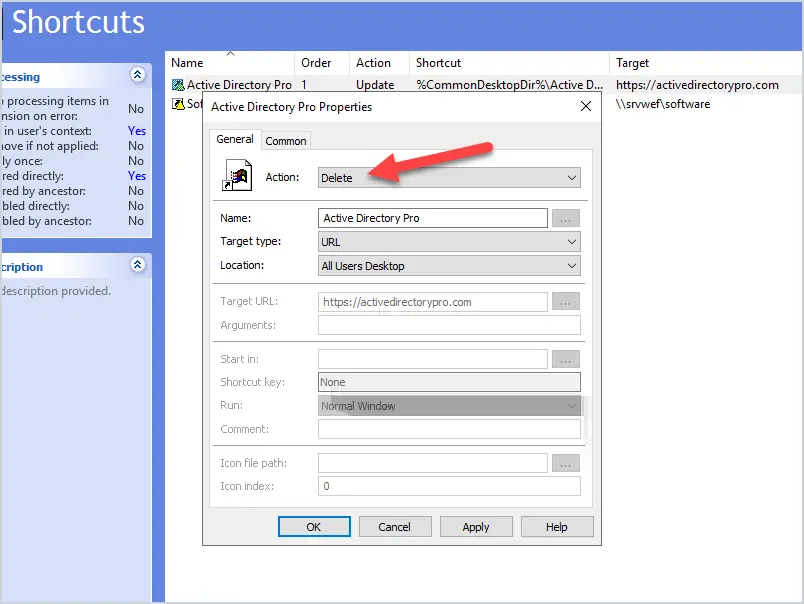Click the Name input field
Image resolution: width=804 pixels, height=604 pixels.
click(x=433, y=218)
